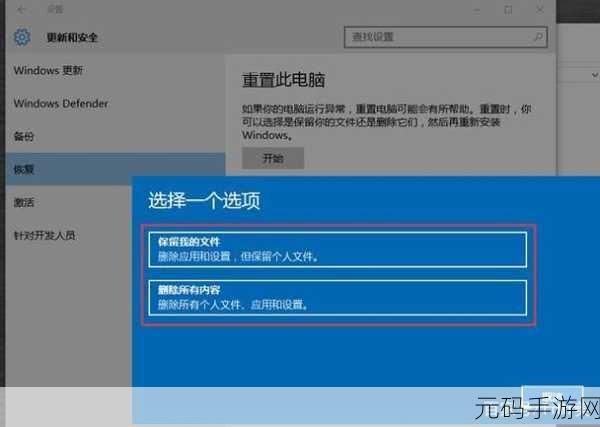
Task: Minimize the Settings window
Action: tap(477, 10)
